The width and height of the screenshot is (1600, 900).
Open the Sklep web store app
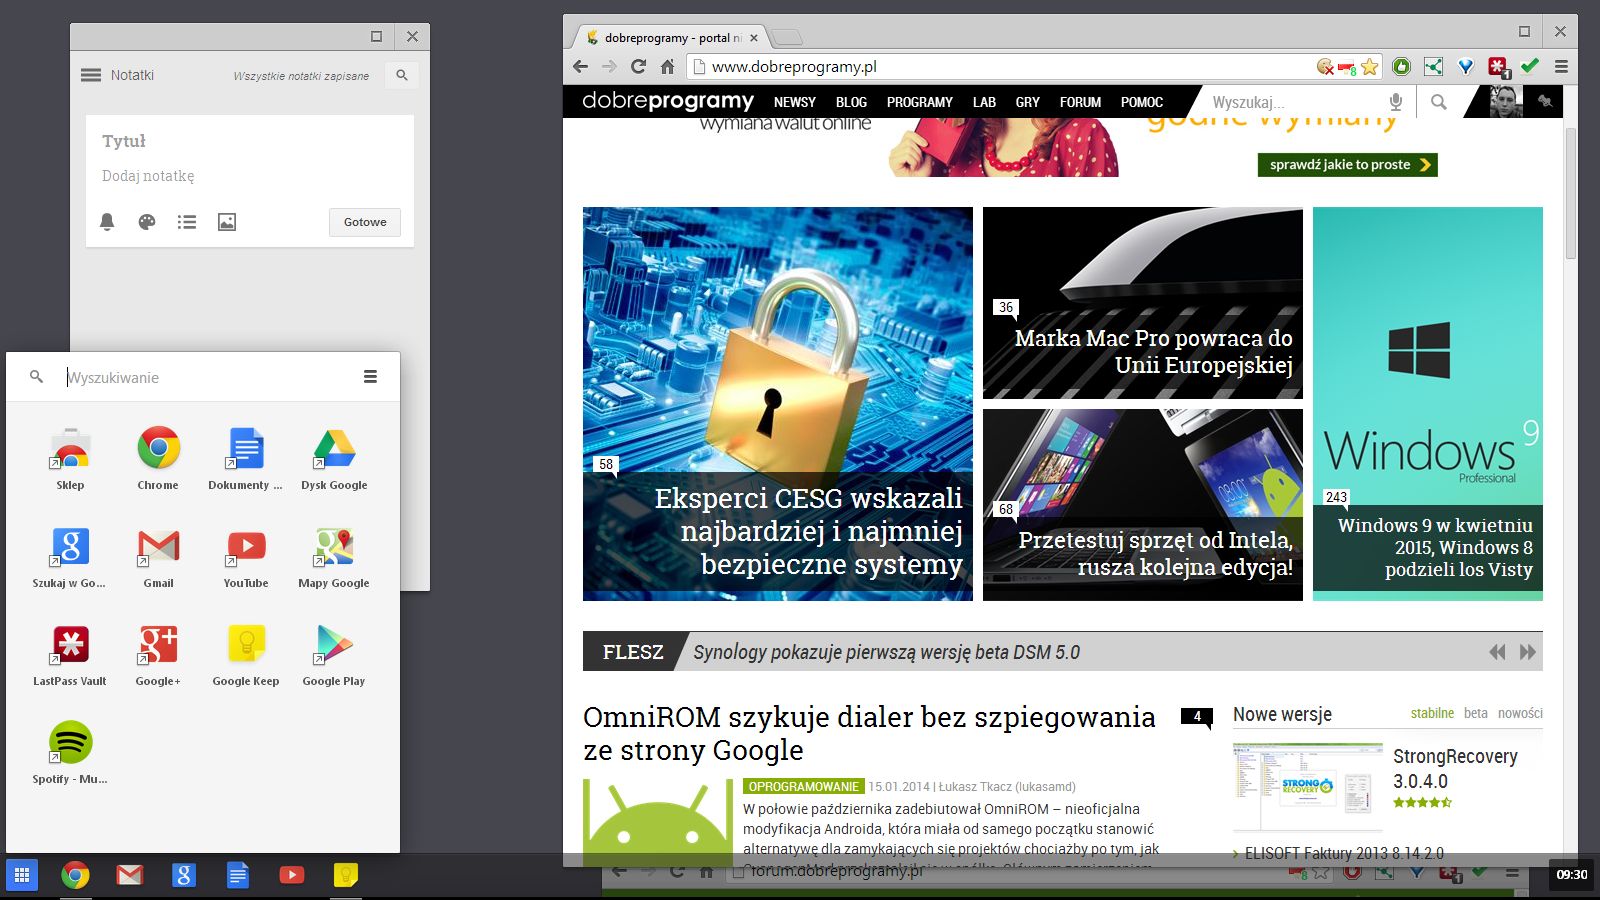(70, 459)
